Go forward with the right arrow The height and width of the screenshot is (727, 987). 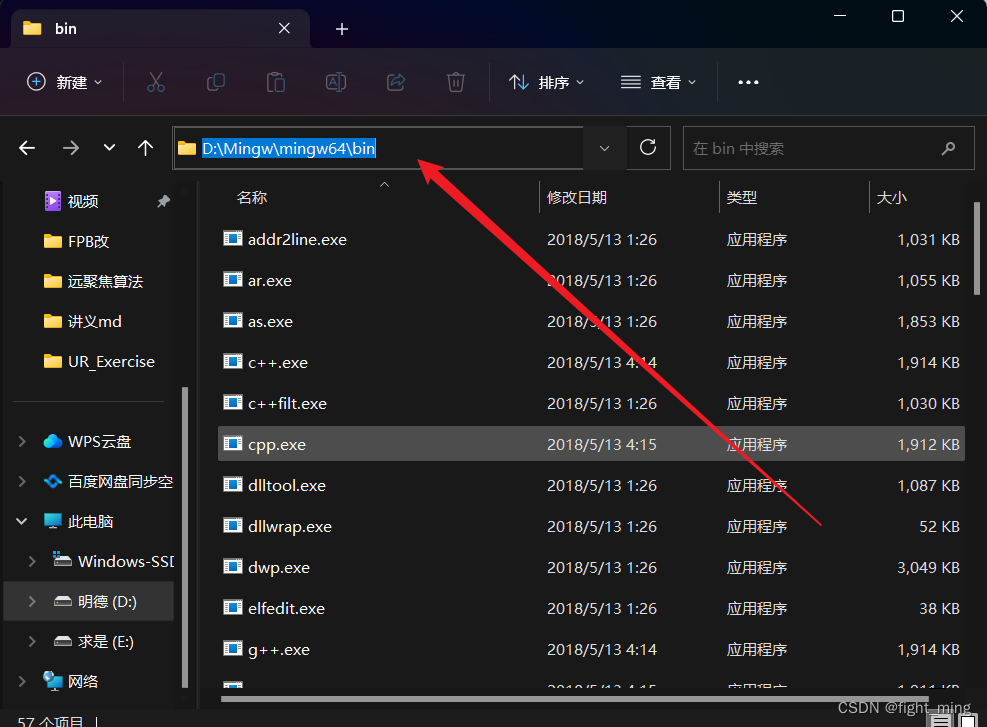(x=70, y=148)
